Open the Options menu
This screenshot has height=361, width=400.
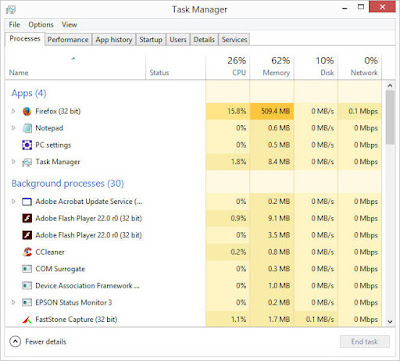41,25
